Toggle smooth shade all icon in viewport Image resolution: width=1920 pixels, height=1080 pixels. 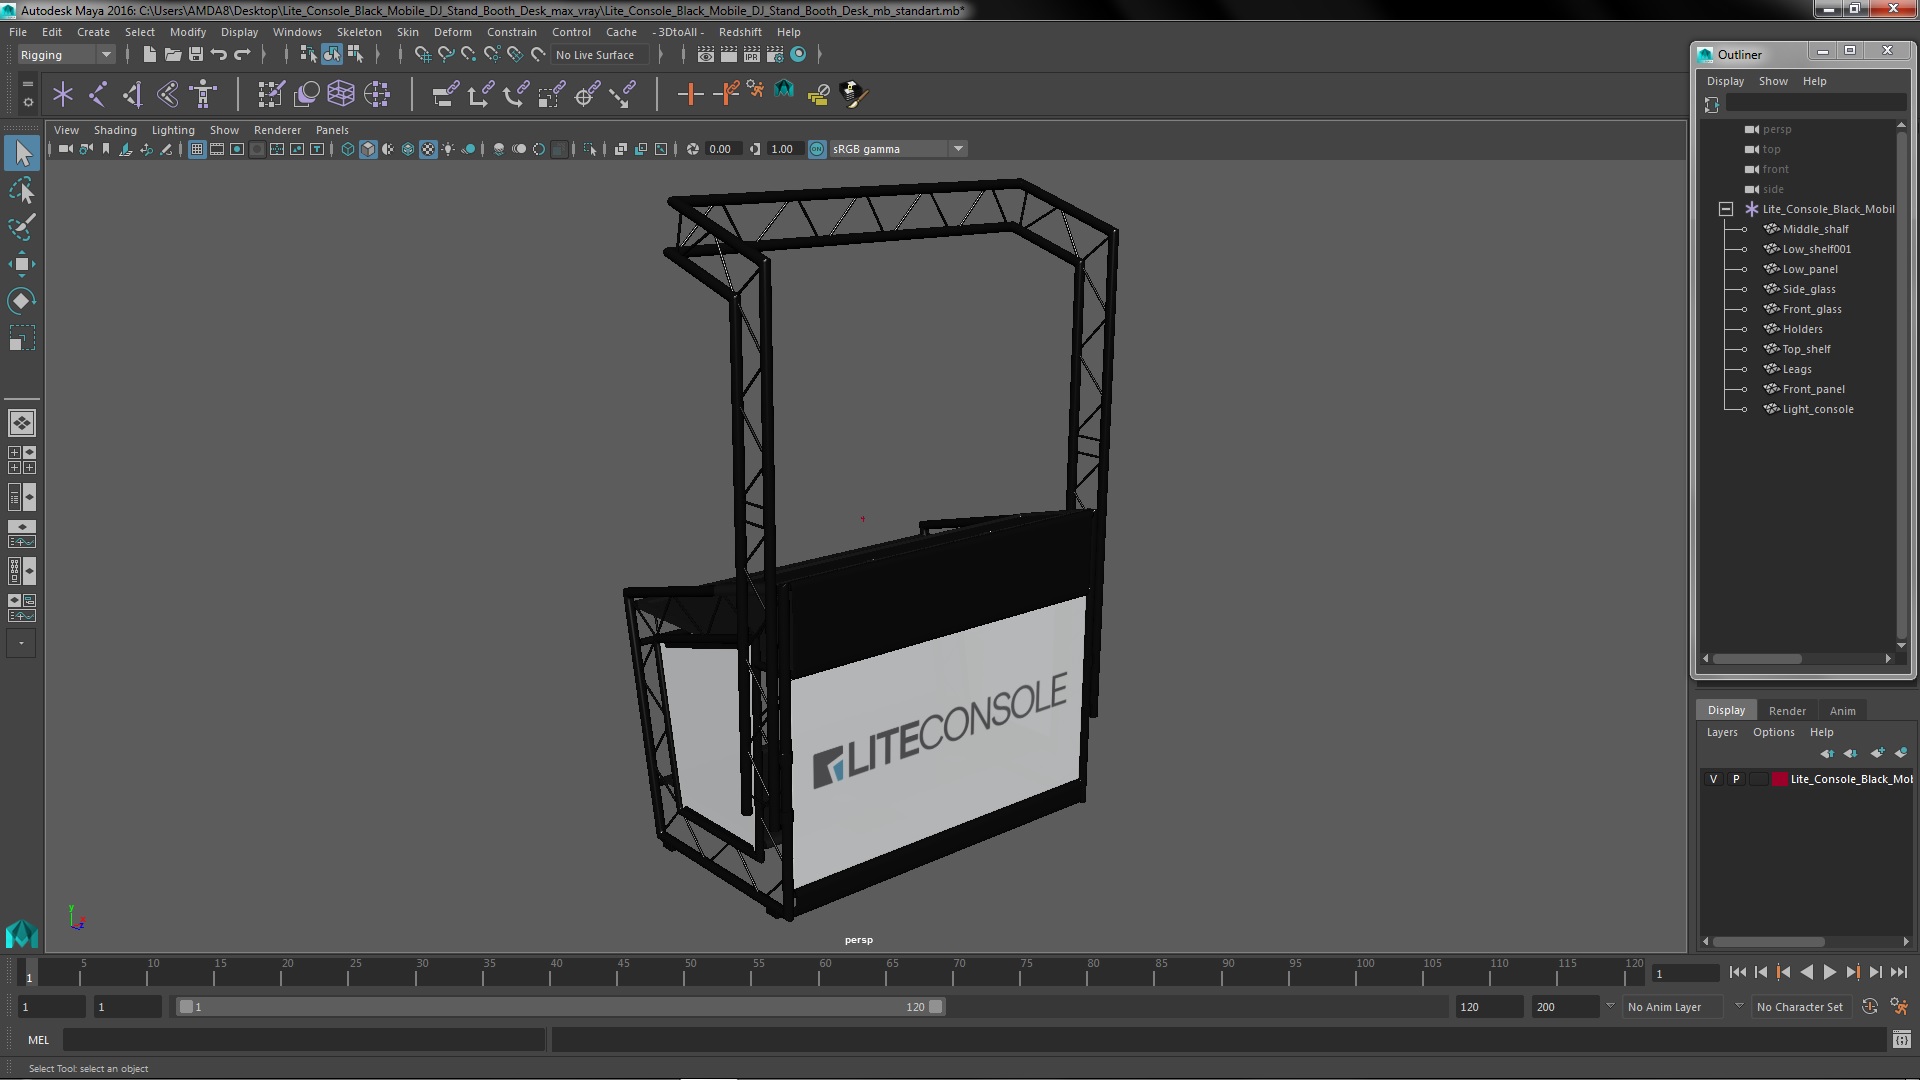[368, 149]
